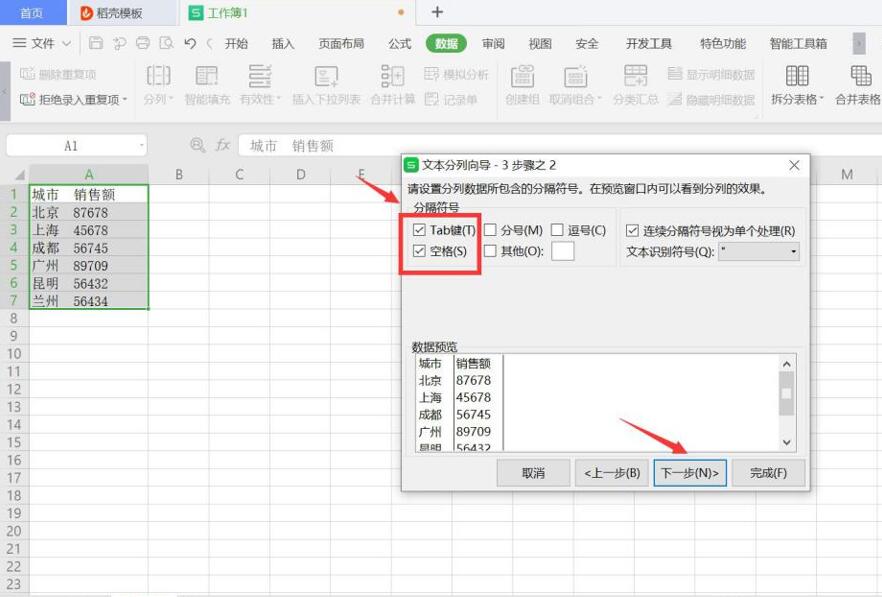Click the 分列 text-to-columns icon
882x597 pixels.
[x=158, y=75]
